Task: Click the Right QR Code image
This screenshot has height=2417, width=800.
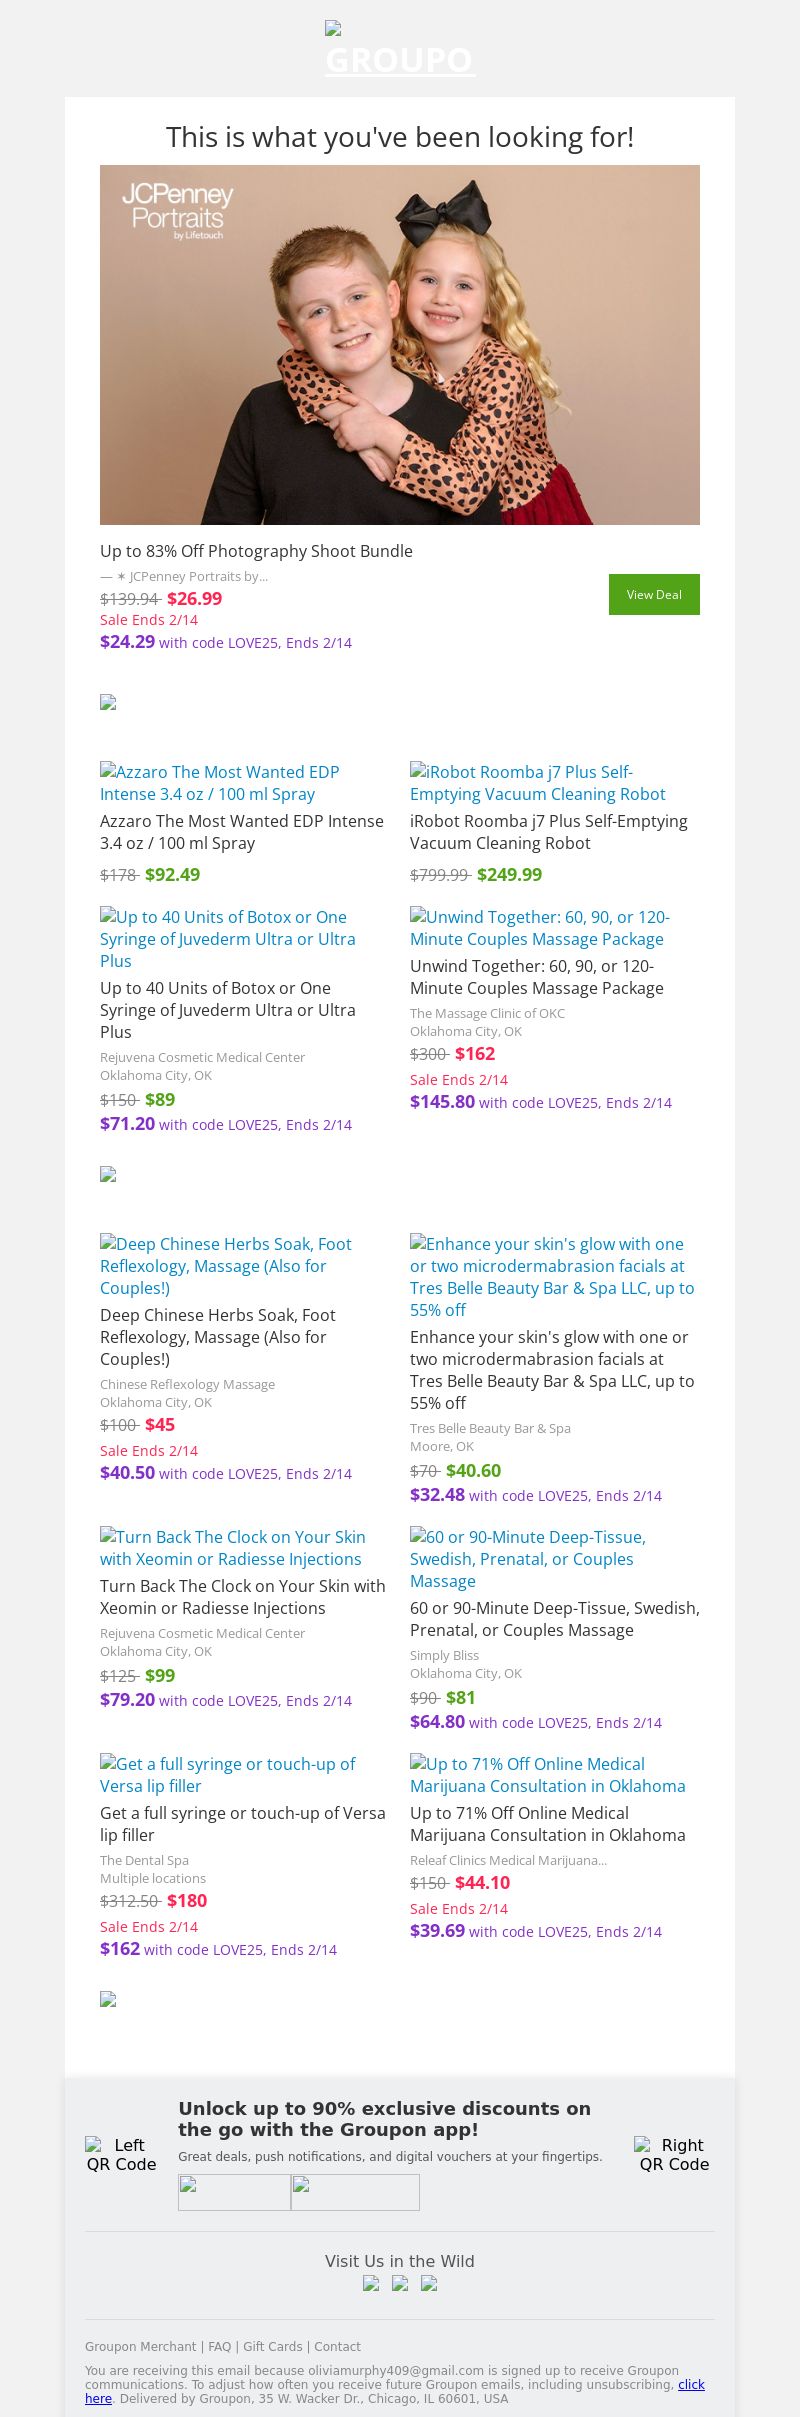Action: pyautogui.click(x=674, y=2154)
